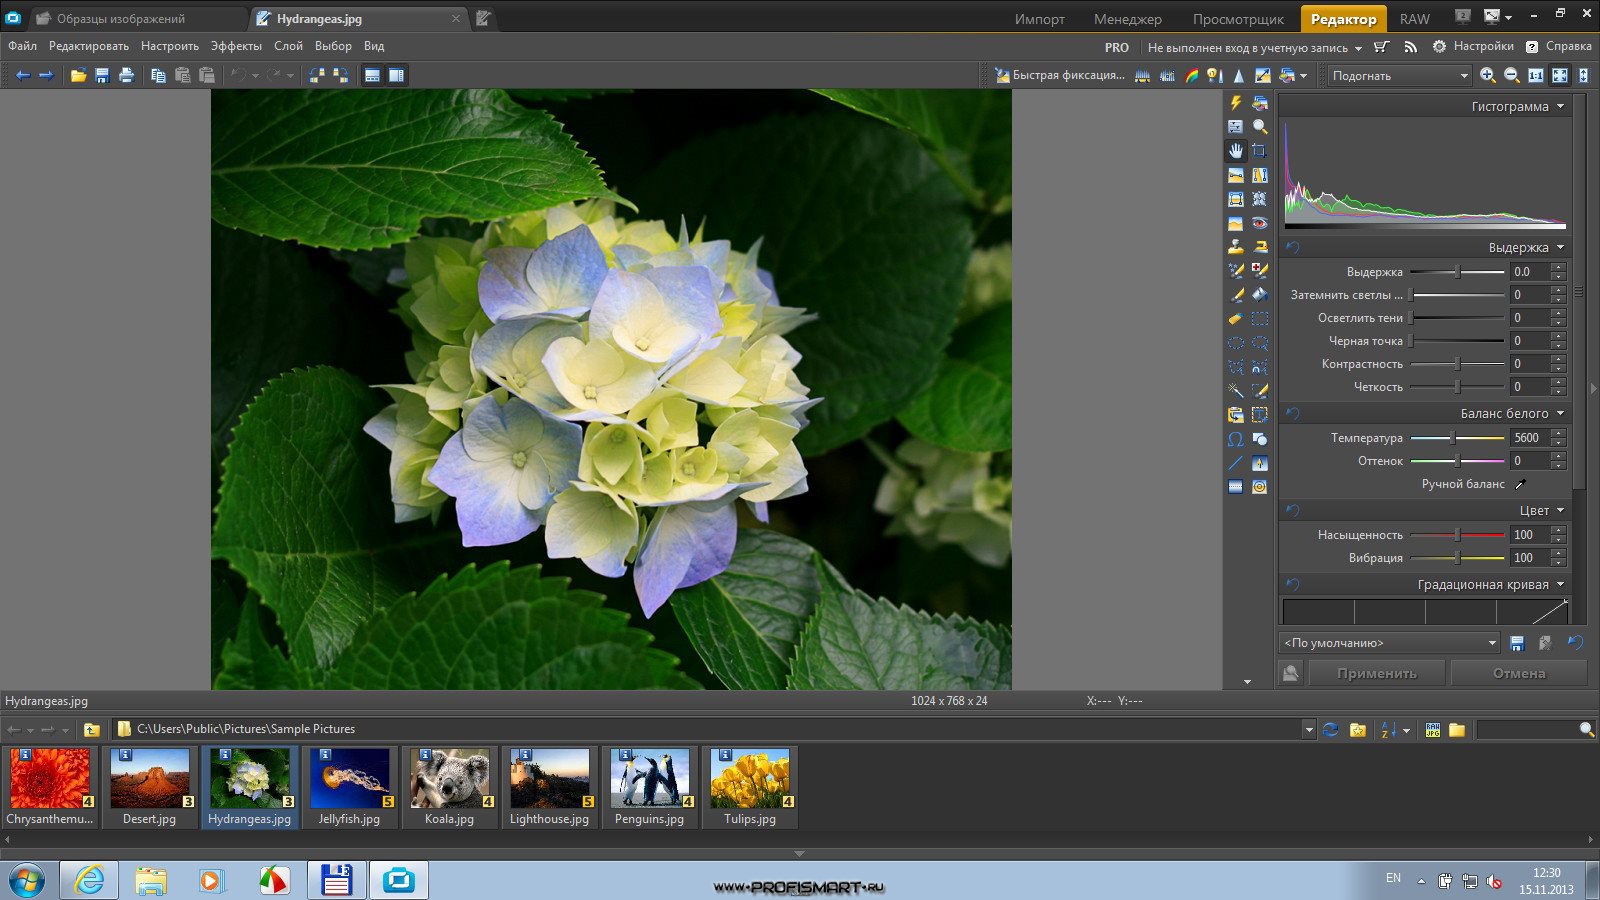
Task: Select the Align Horizon tool
Action: tap(1236, 175)
